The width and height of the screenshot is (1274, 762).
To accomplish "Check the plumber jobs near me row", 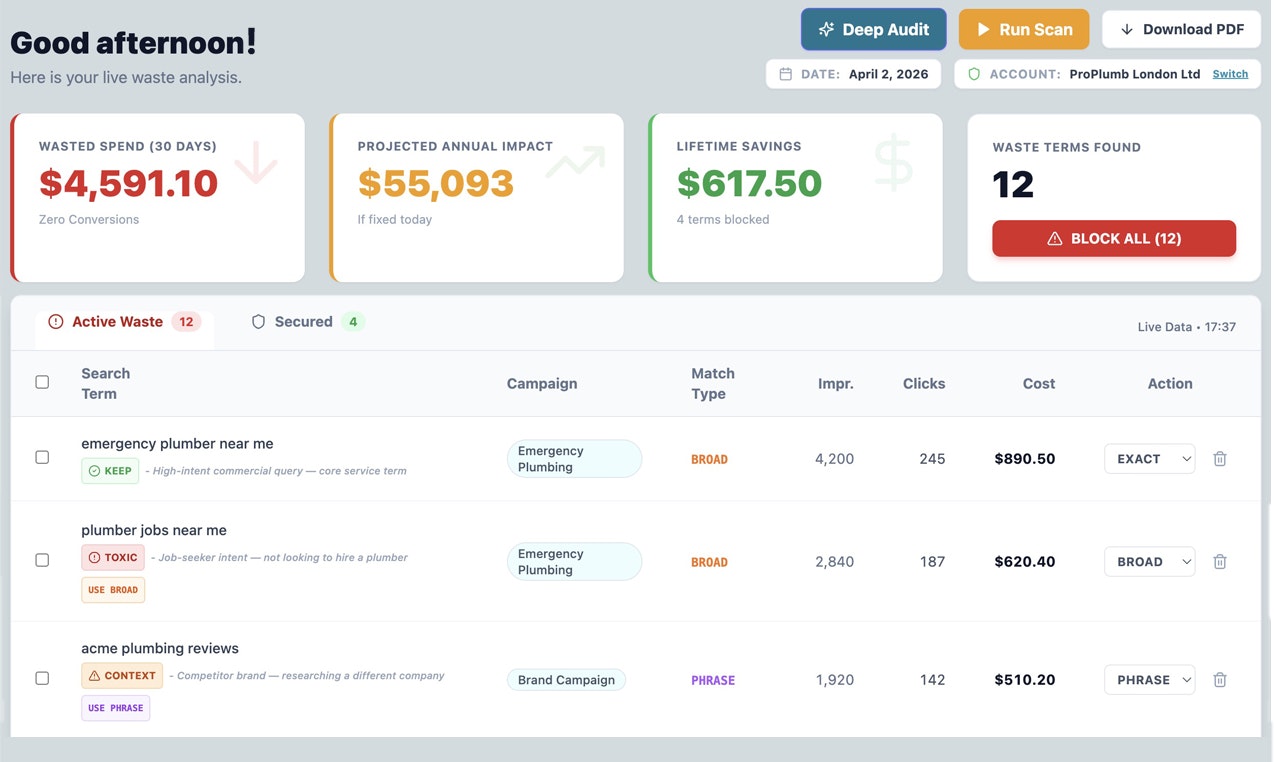I will [42, 560].
